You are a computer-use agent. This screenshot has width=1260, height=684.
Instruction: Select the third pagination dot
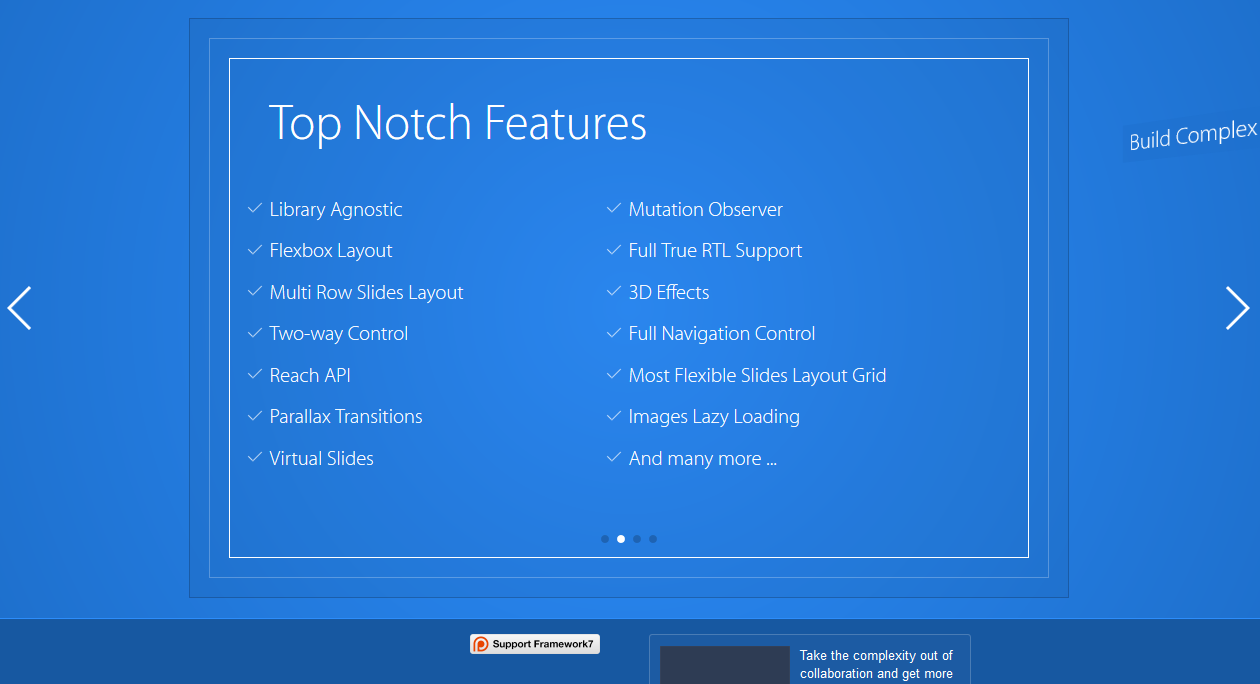click(637, 539)
